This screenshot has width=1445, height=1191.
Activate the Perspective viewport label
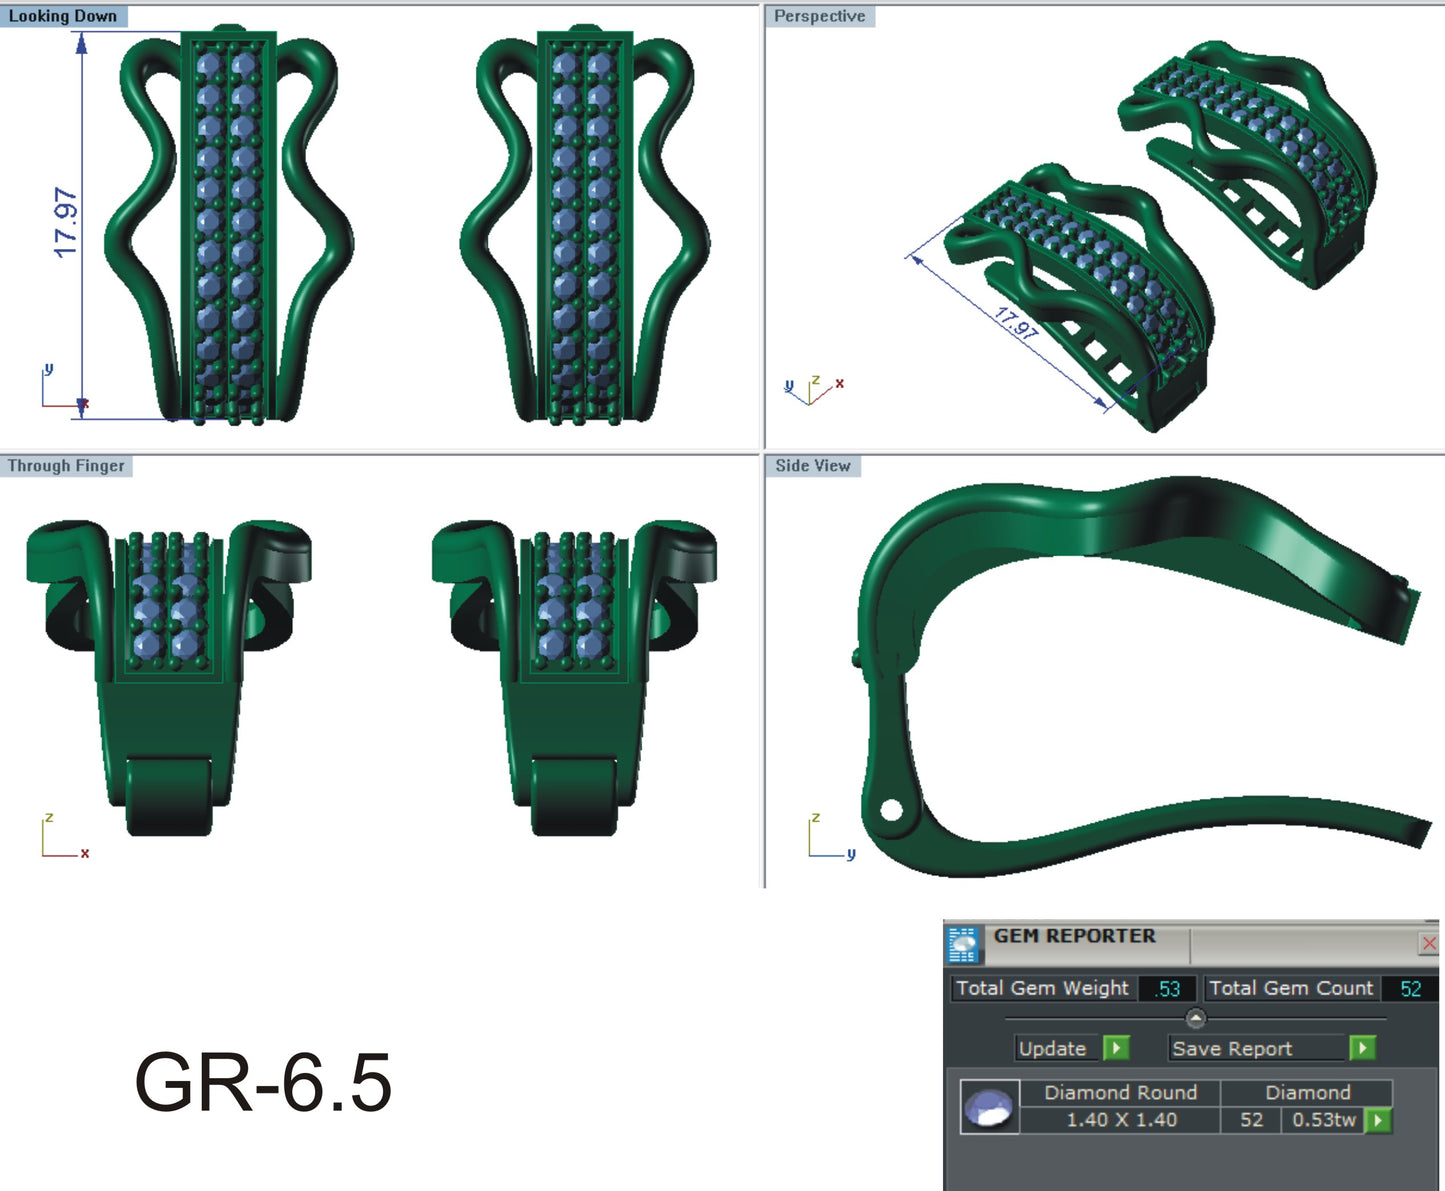[x=819, y=16]
